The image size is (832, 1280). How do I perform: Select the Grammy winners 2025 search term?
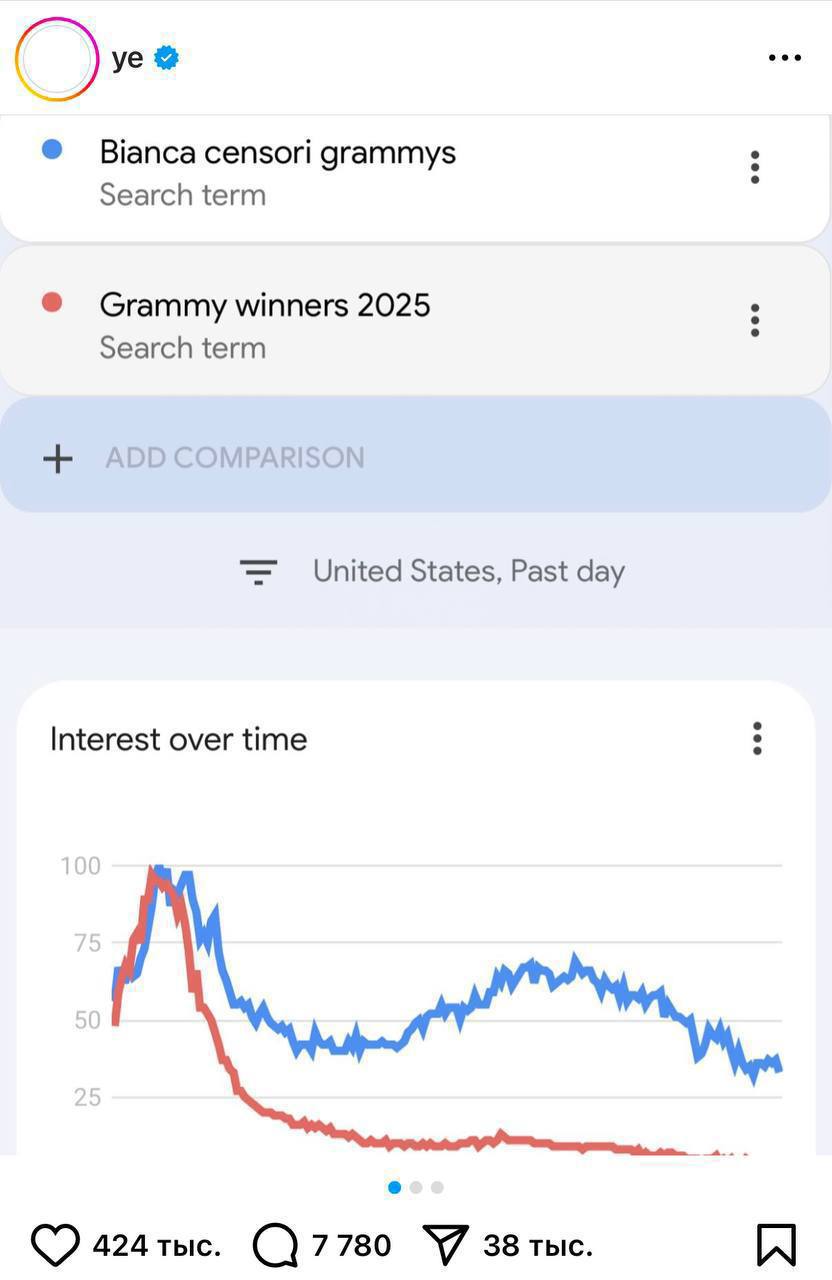coord(265,305)
